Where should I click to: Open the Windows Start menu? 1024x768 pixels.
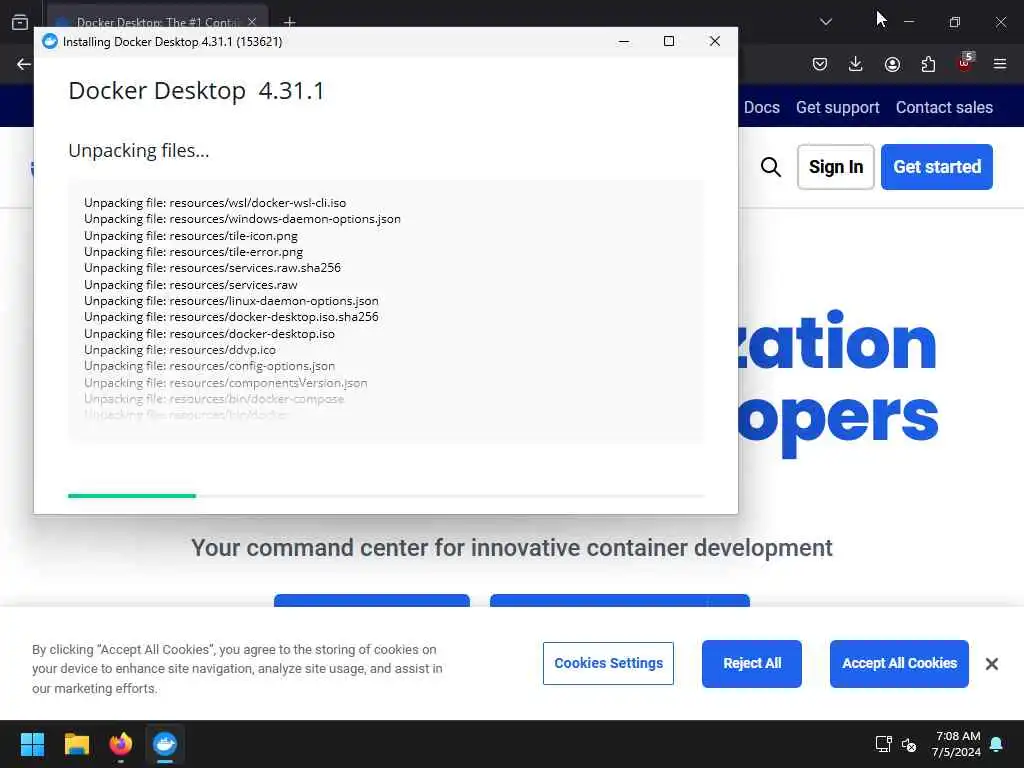point(32,744)
